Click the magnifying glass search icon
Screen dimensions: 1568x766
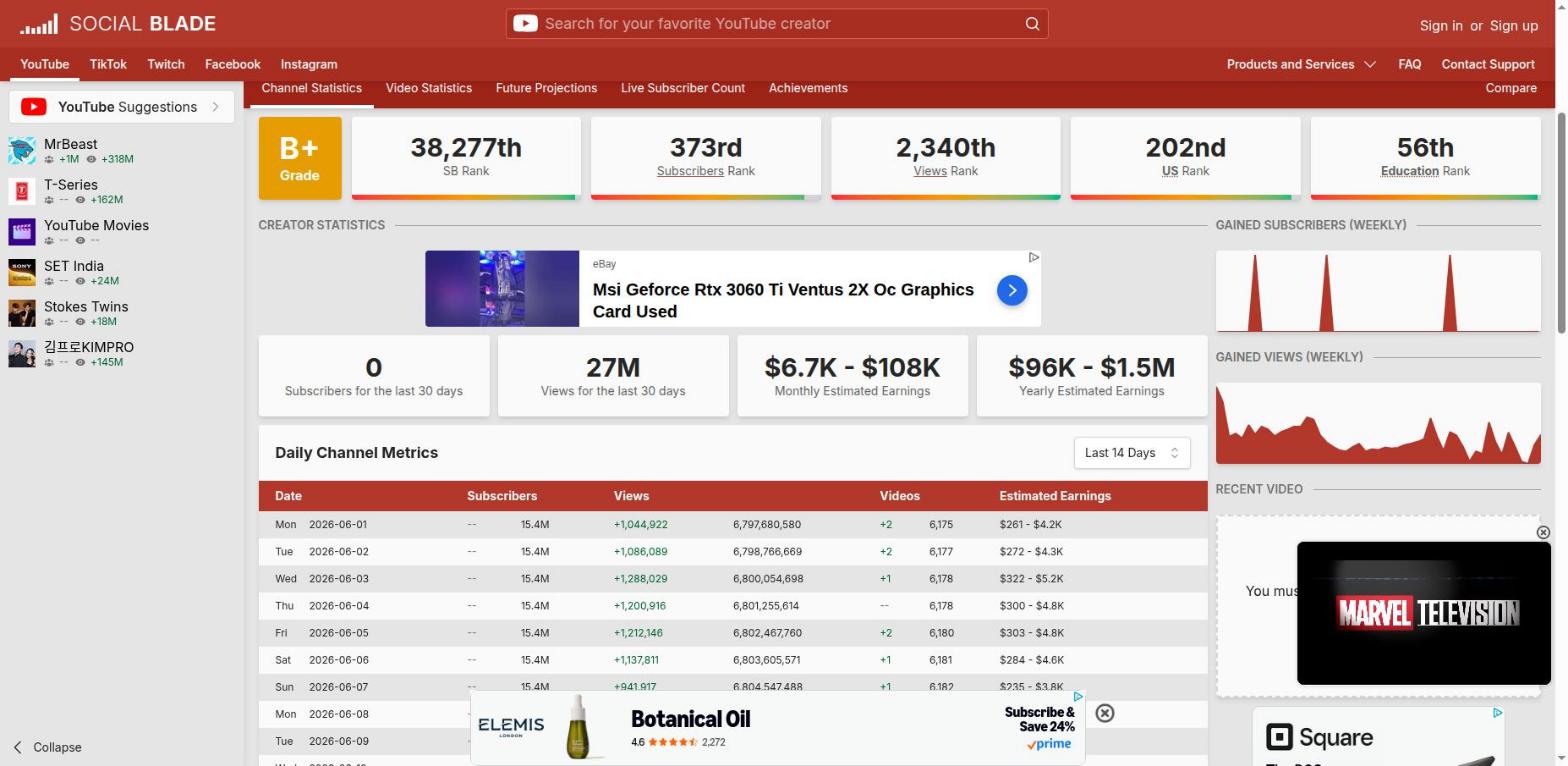1032,24
